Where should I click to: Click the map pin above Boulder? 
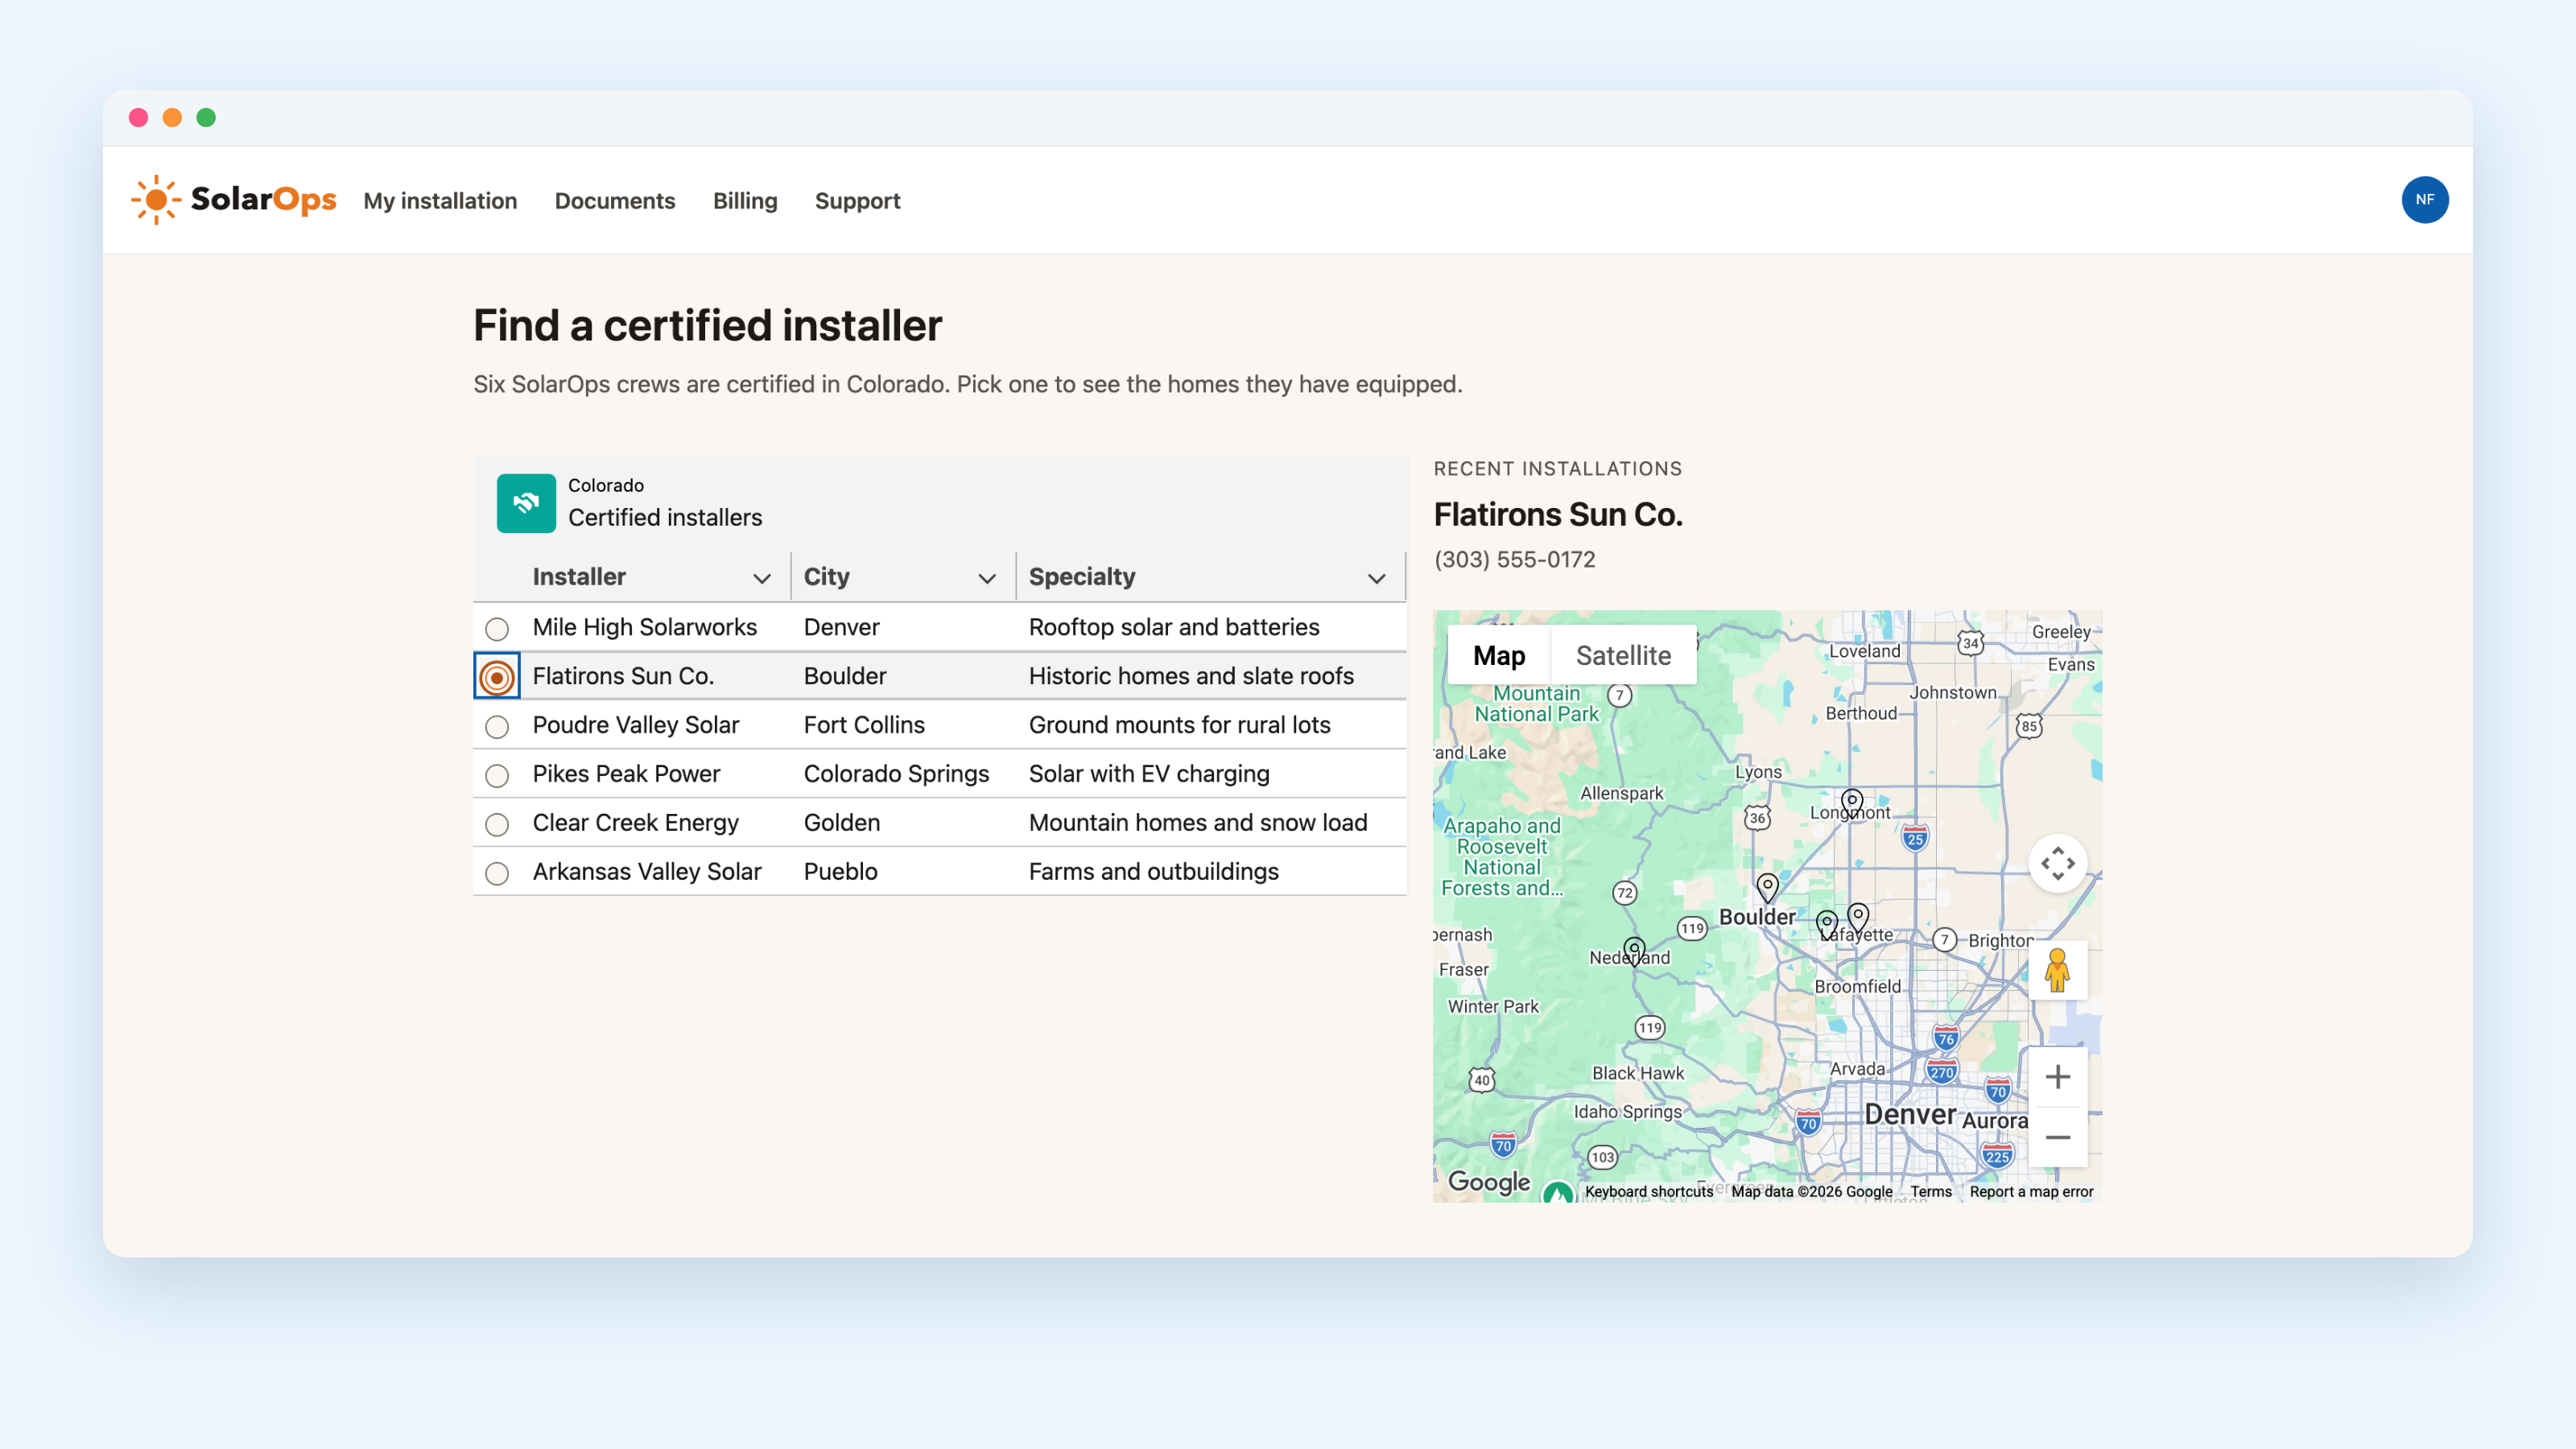point(1767,887)
